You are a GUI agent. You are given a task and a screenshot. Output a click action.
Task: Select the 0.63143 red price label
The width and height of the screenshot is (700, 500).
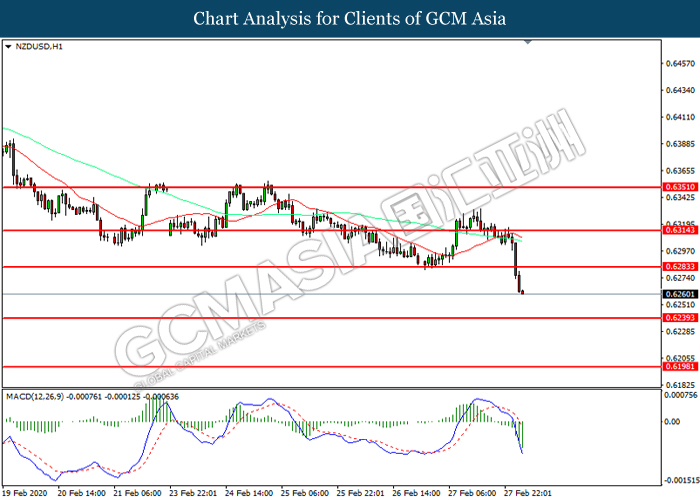680,230
